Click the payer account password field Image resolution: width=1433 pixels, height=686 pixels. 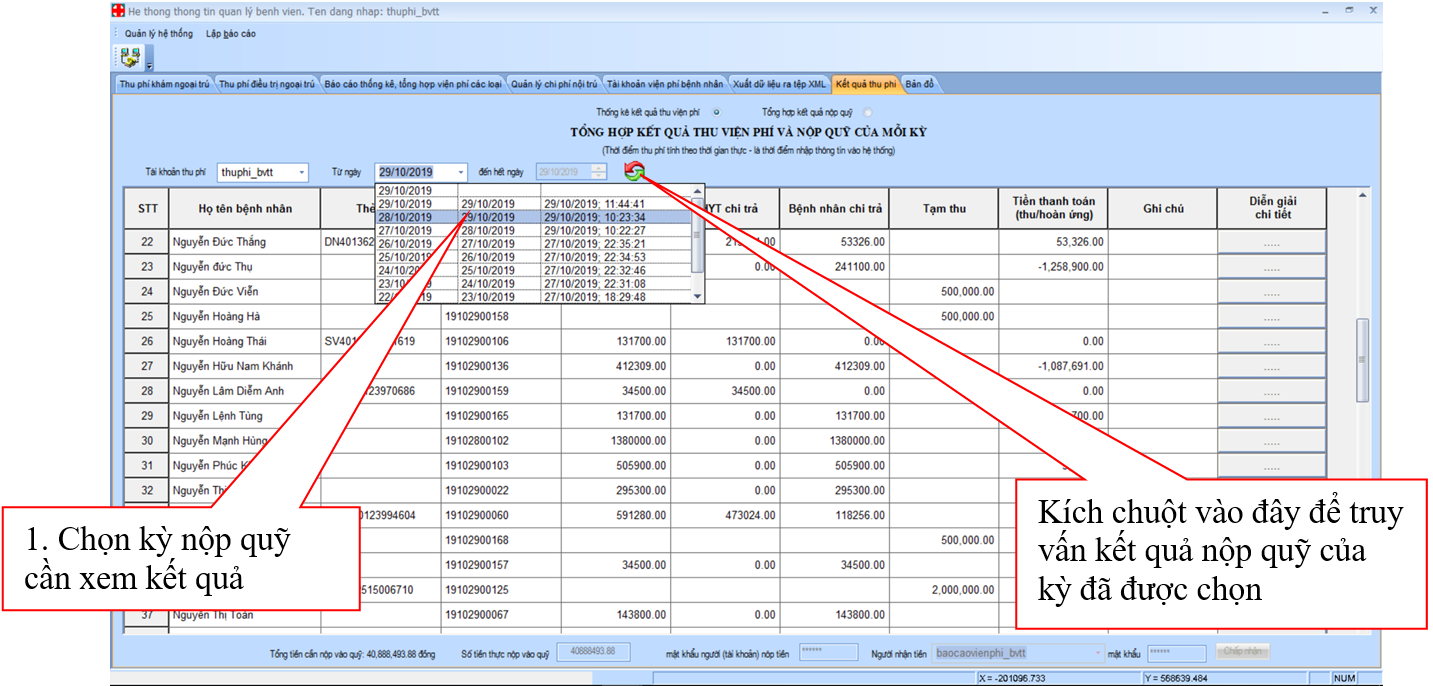828,653
